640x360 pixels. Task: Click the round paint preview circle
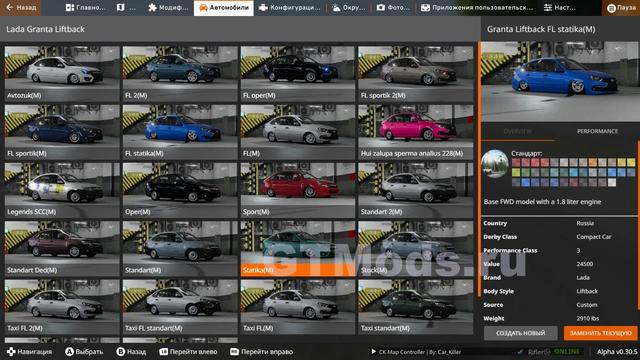tap(495, 164)
